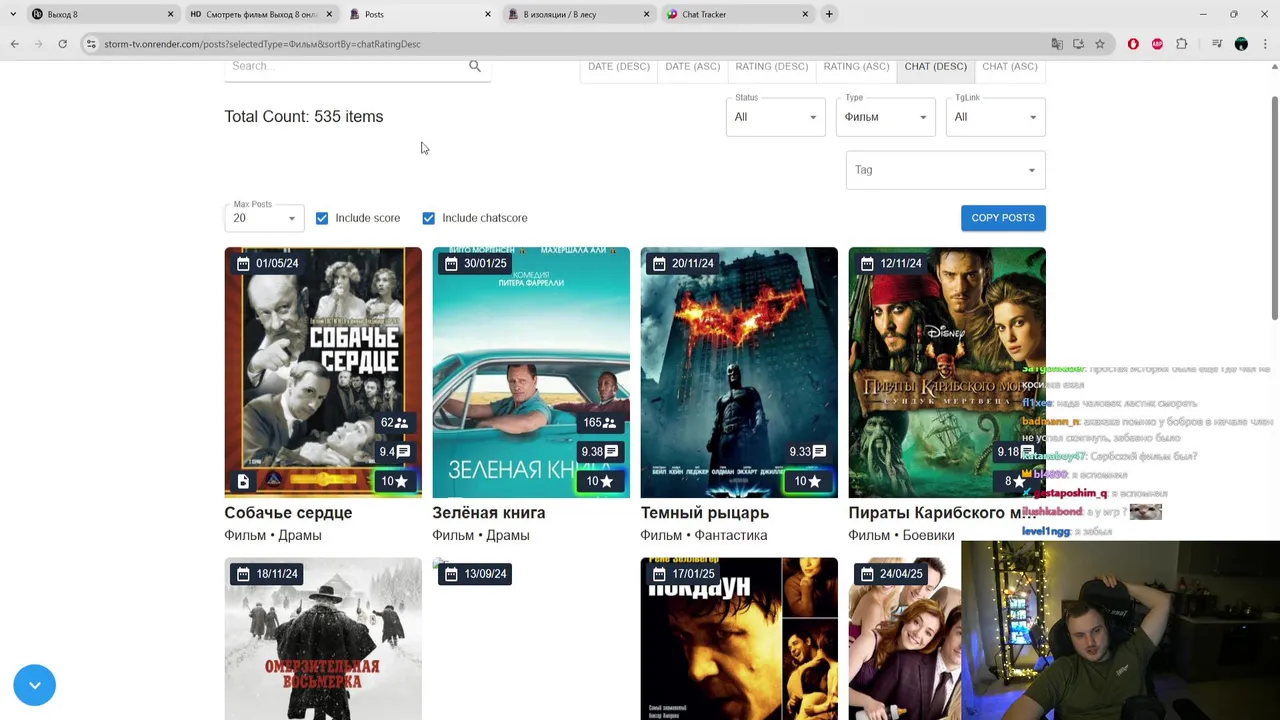This screenshot has height=720, width=1280.
Task: Open the browser profile avatar
Action: [1241, 44]
